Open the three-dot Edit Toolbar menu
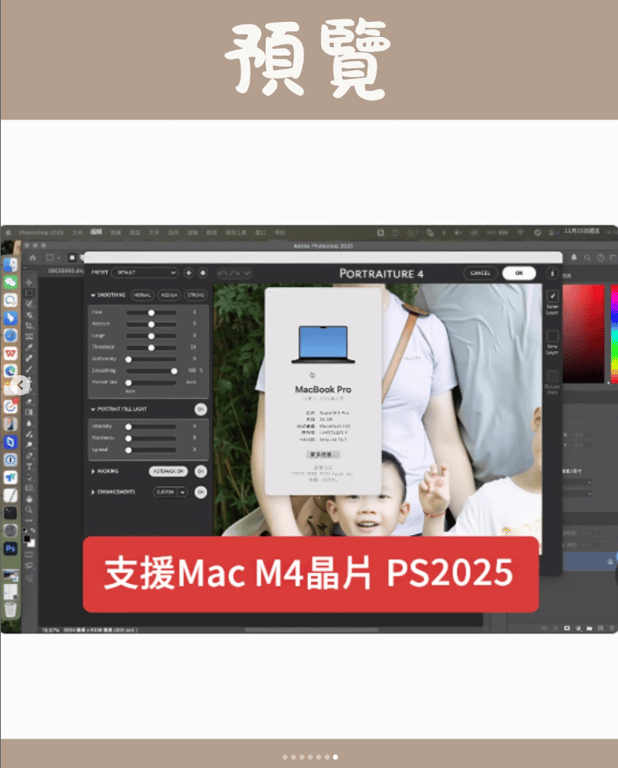The height and width of the screenshot is (768, 618). point(29,520)
